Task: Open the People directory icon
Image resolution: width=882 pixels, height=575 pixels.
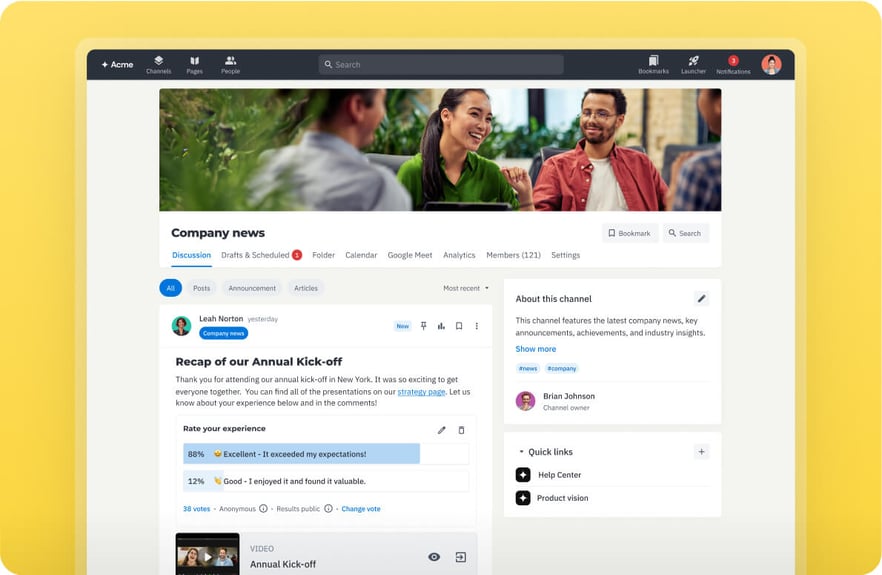Action: pyautogui.click(x=230, y=64)
